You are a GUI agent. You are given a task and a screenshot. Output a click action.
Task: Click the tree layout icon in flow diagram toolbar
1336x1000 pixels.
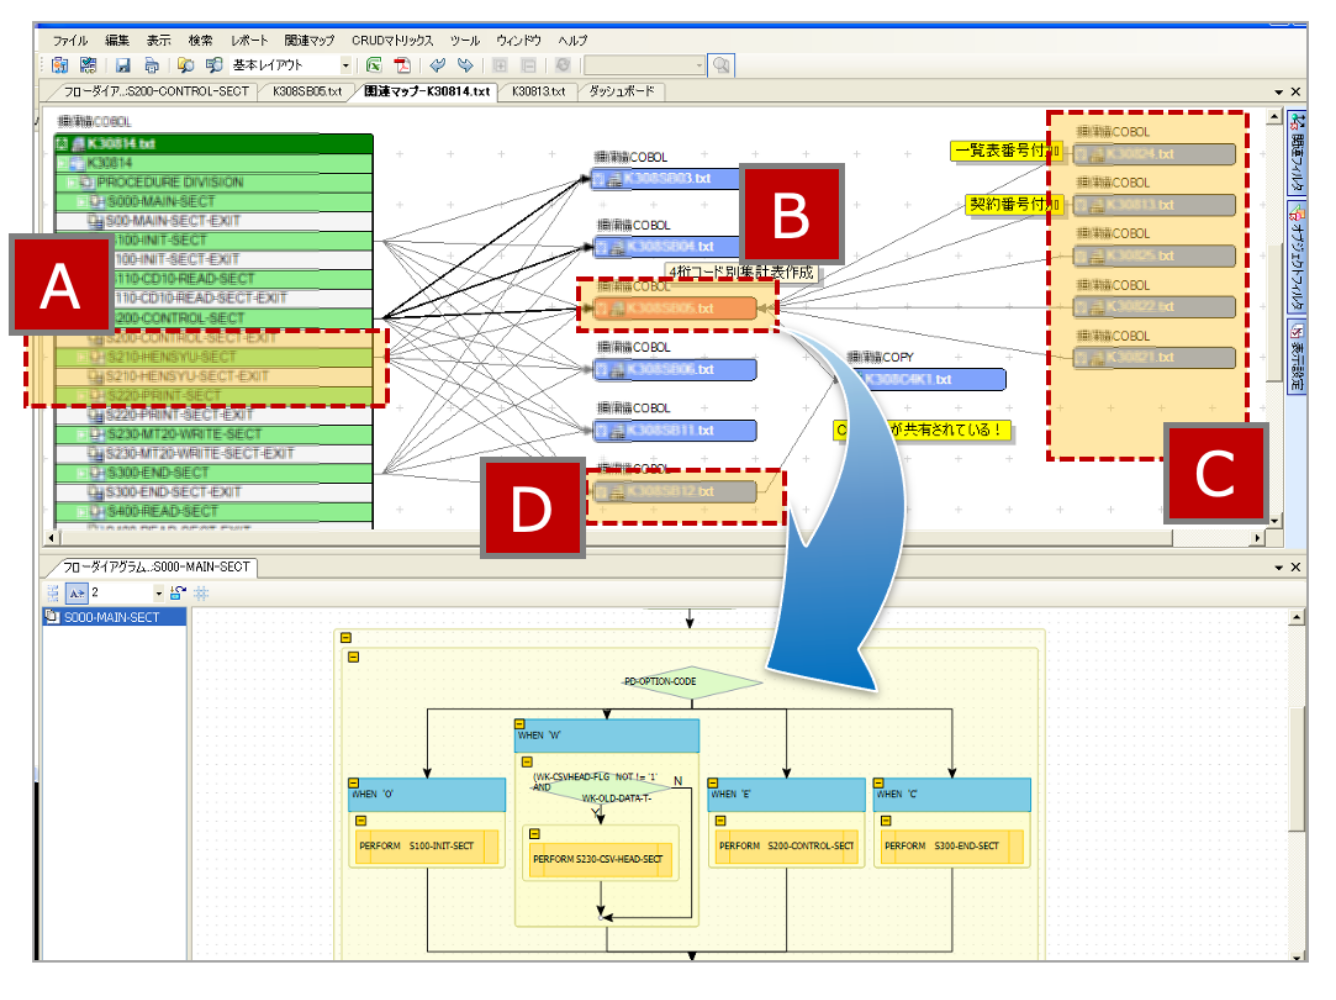[x=54, y=593]
